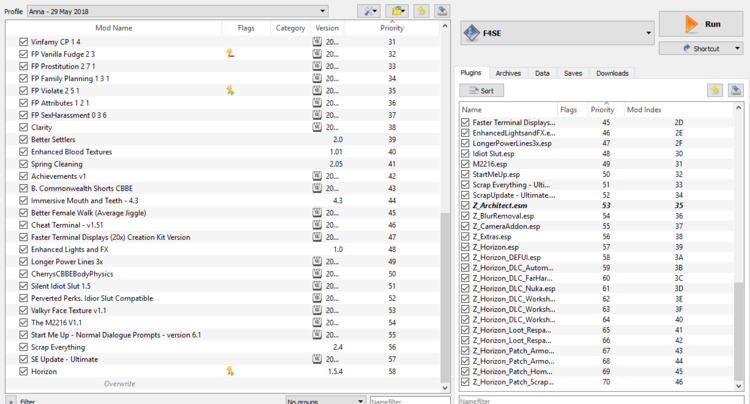This screenshot has width=750, height=404.
Task: Click version icon in Better Female Walk row
Action: pyautogui.click(x=317, y=213)
